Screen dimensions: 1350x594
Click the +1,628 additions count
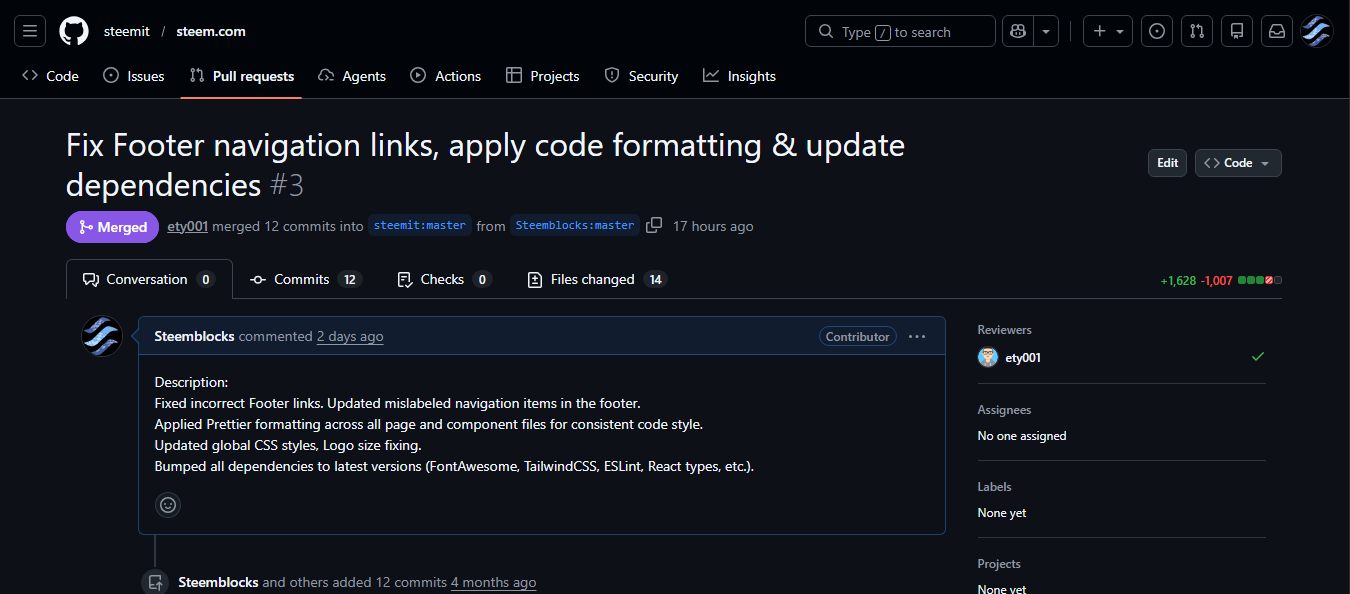1178,281
